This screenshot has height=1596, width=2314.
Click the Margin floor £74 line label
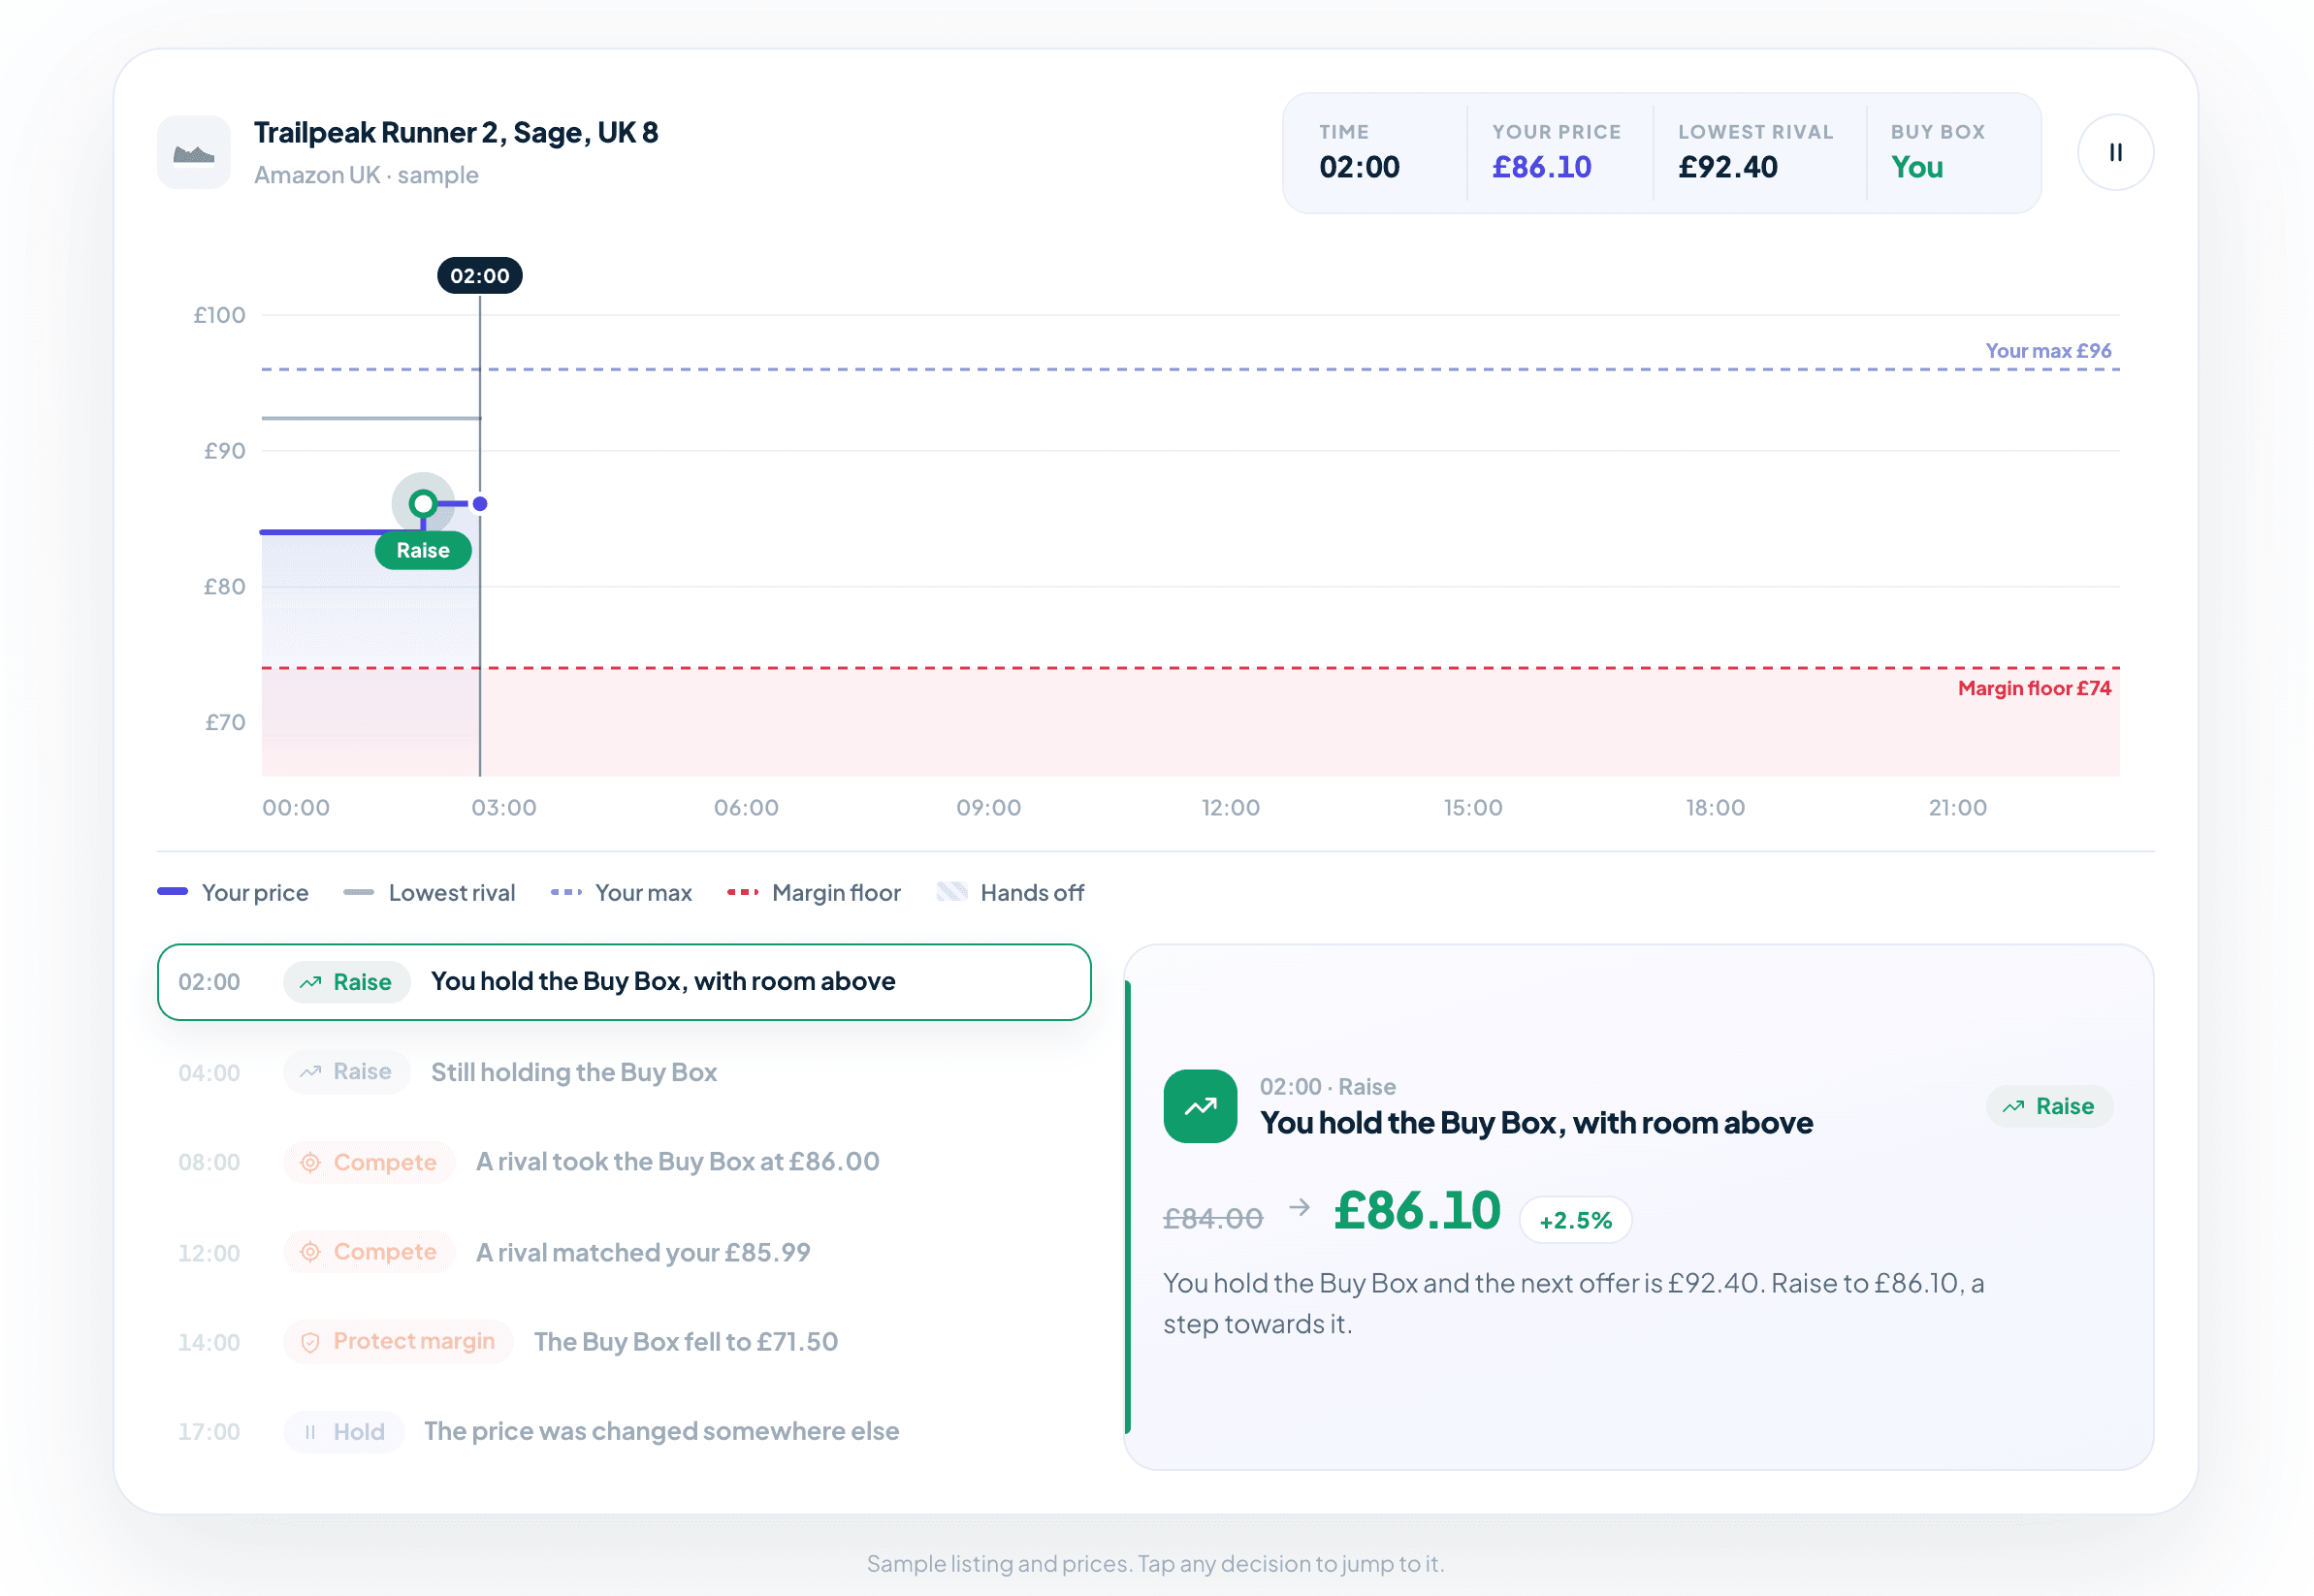[2033, 688]
